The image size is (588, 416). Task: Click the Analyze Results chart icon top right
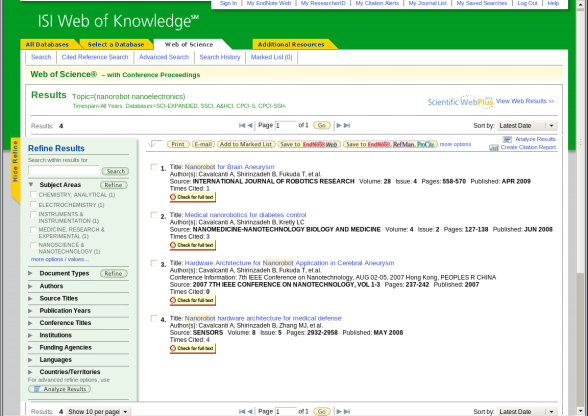507,140
